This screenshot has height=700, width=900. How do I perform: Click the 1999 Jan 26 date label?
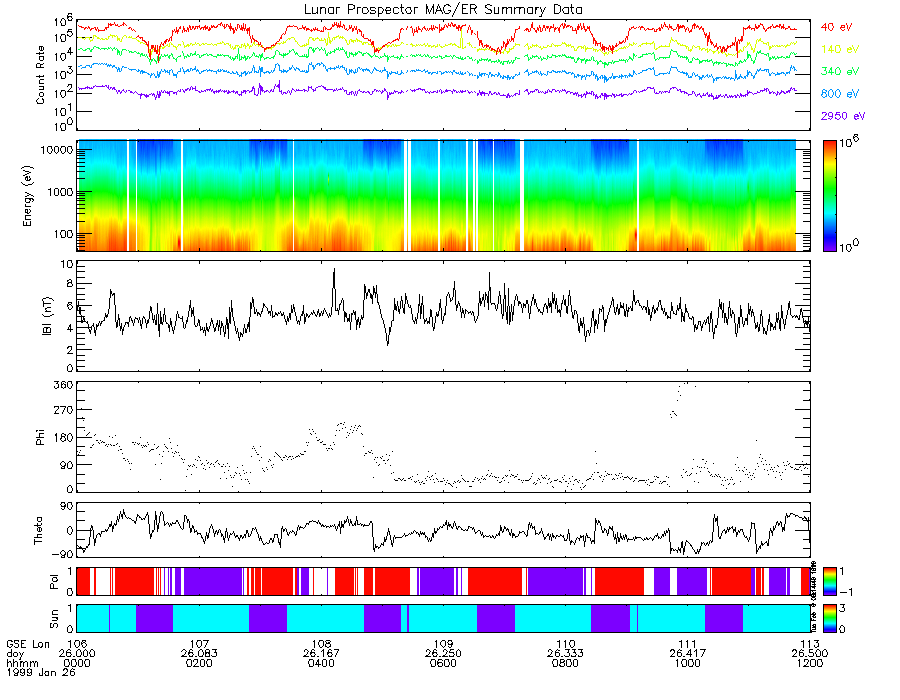point(41,672)
